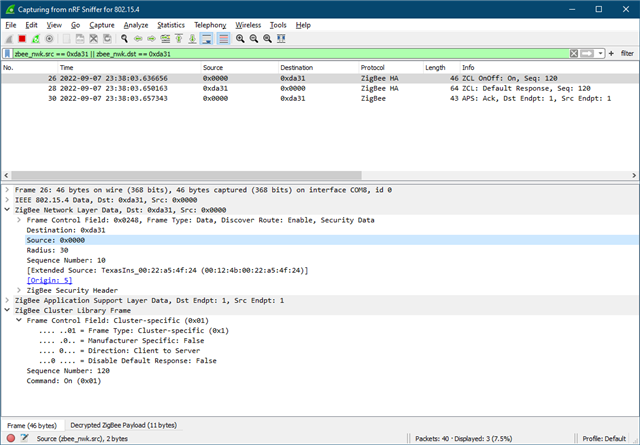Jump to first packet icon

179,39
